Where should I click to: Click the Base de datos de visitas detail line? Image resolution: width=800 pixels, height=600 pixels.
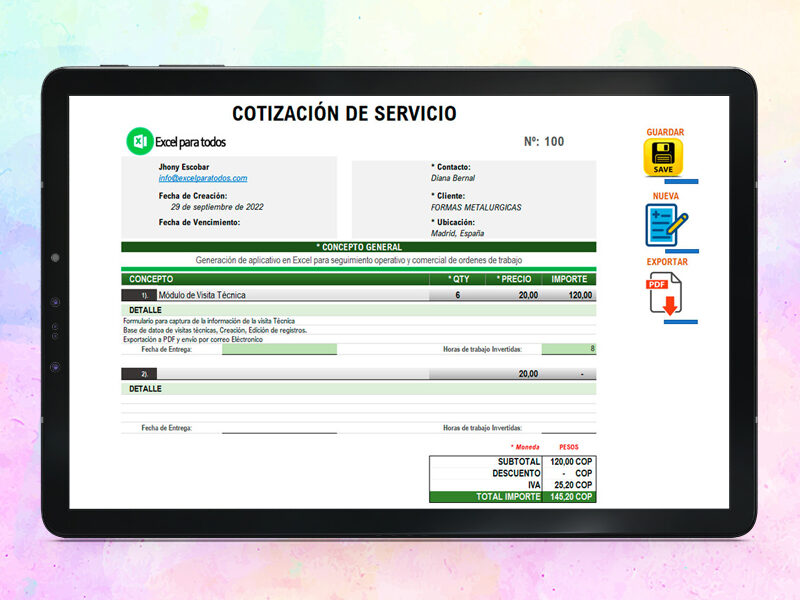[x=215, y=330]
